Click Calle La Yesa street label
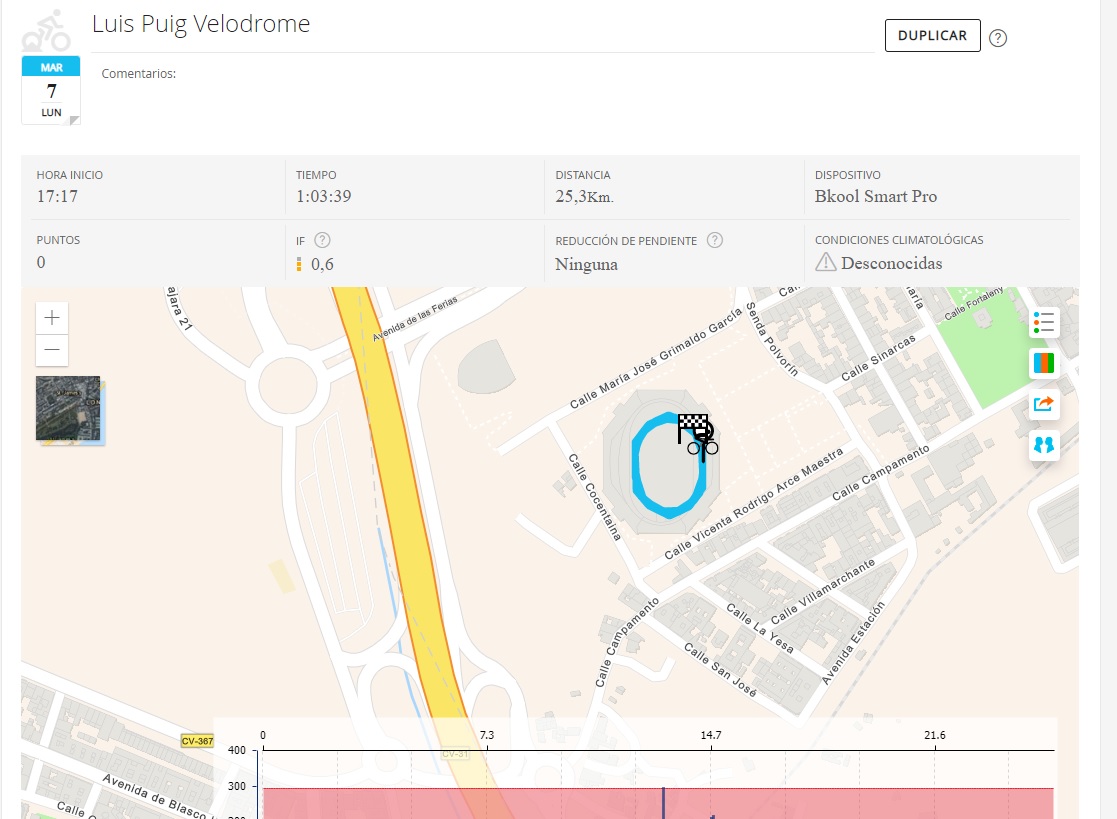This screenshot has height=819, width=1117. coord(759,628)
